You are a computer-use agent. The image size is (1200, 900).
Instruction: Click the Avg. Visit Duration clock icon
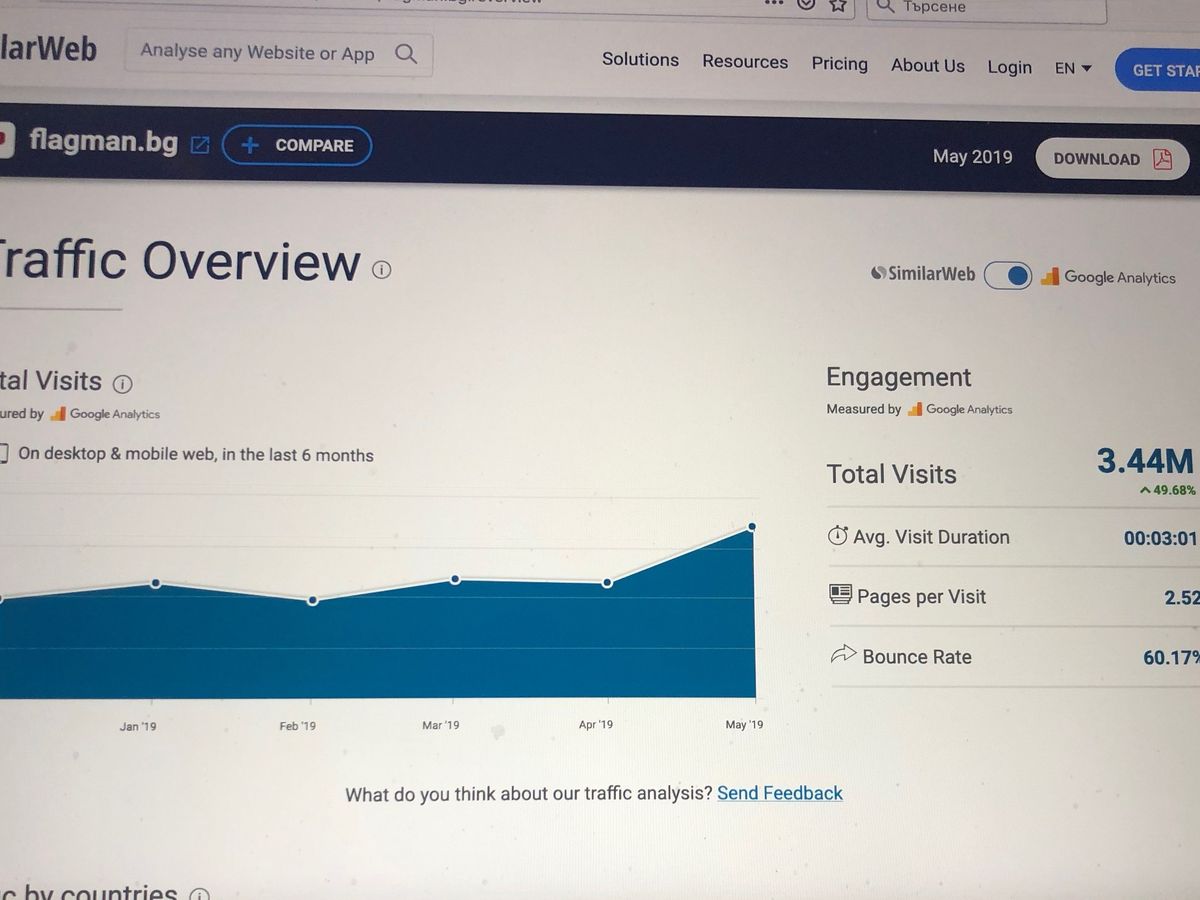click(838, 536)
